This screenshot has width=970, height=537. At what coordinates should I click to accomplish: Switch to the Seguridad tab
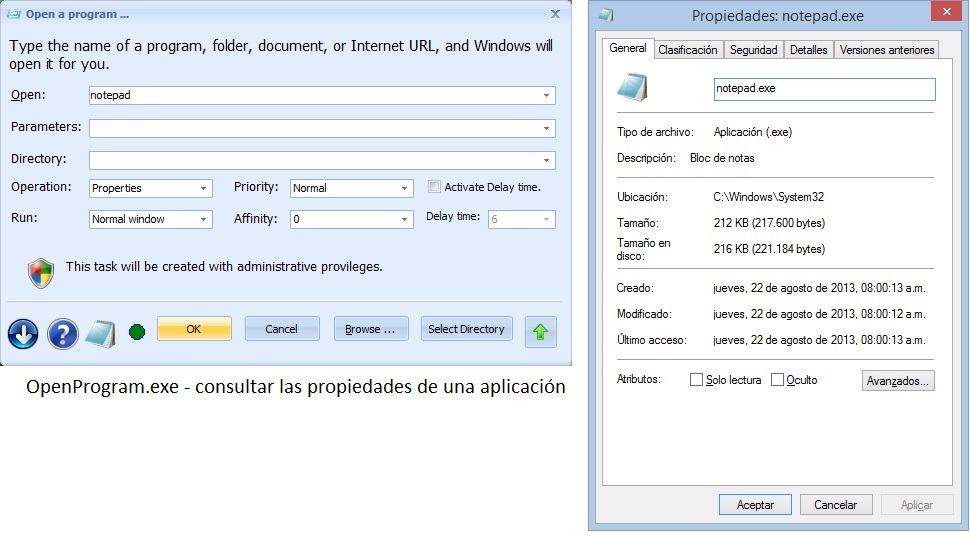click(x=753, y=50)
